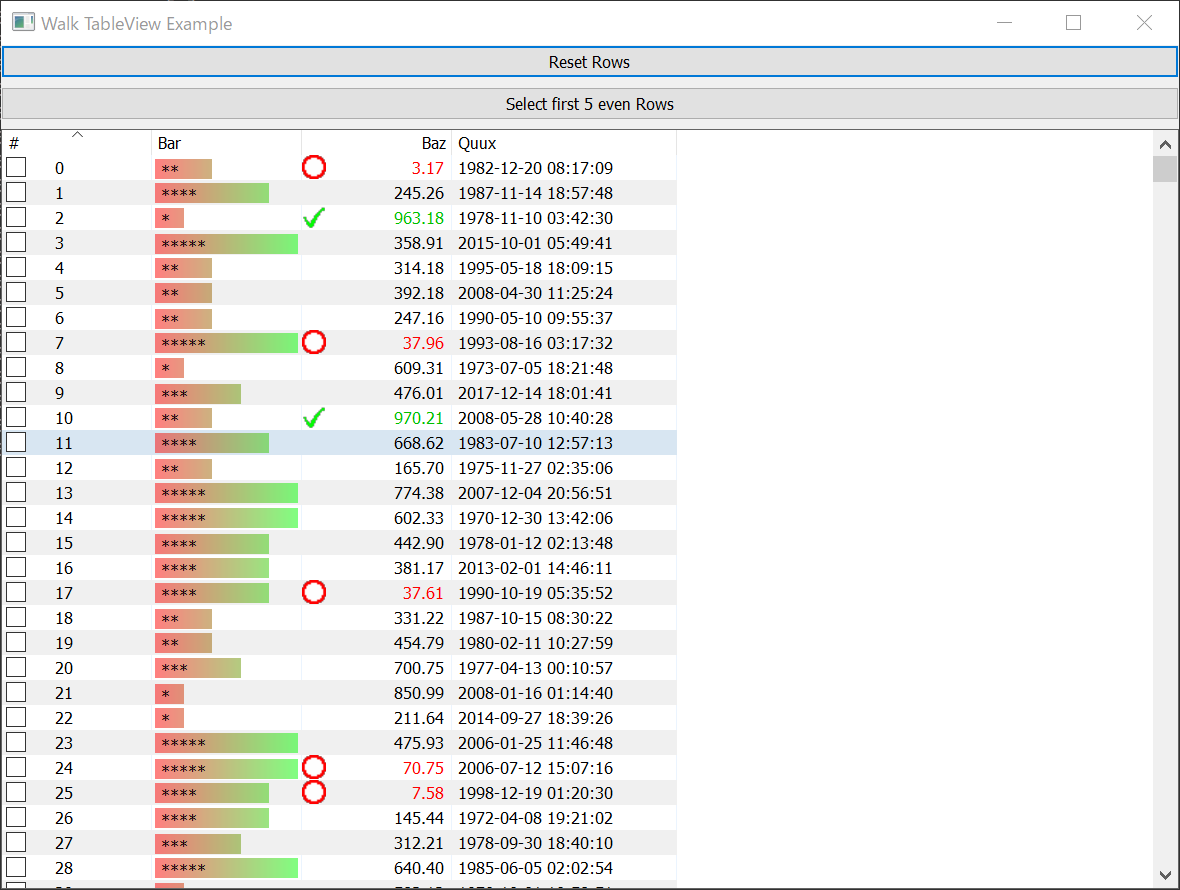This screenshot has height=890, width=1180.
Task: Select the date 2014-09-27 18:39:26
Action: click(x=535, y=718)
